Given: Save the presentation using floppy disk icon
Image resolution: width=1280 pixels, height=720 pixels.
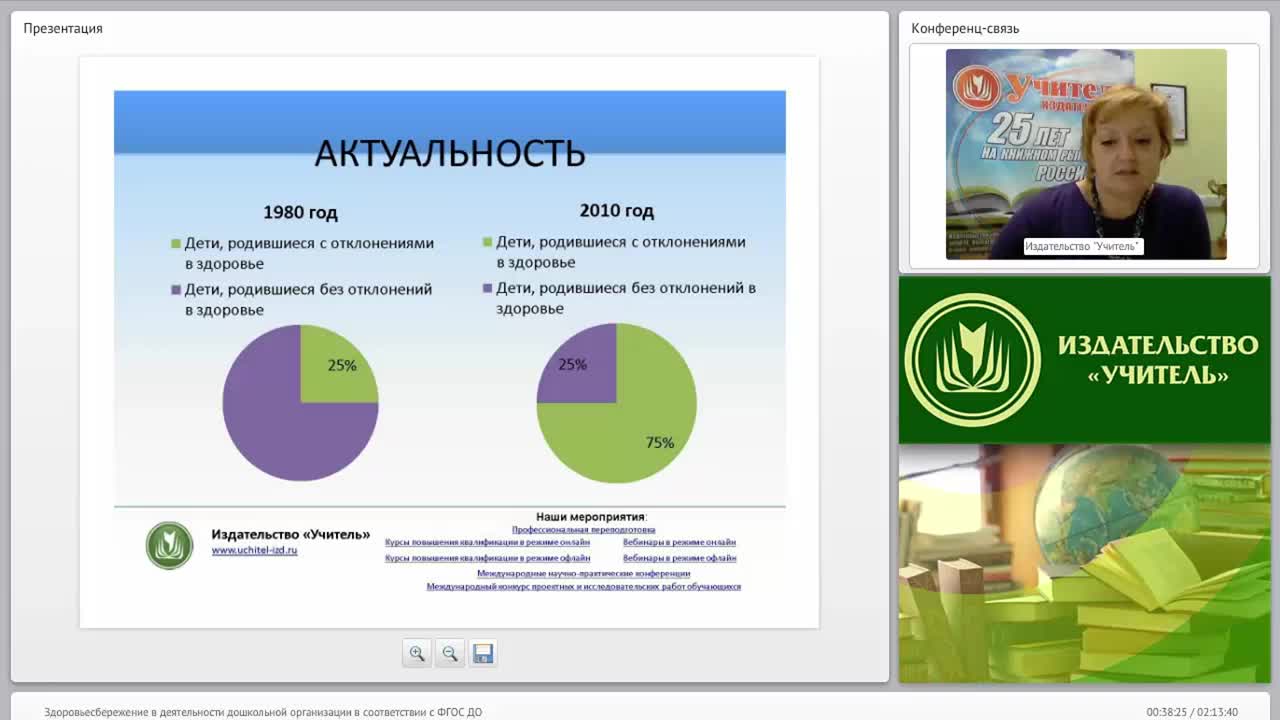Looking at the screenshot, I should [483, 653].
